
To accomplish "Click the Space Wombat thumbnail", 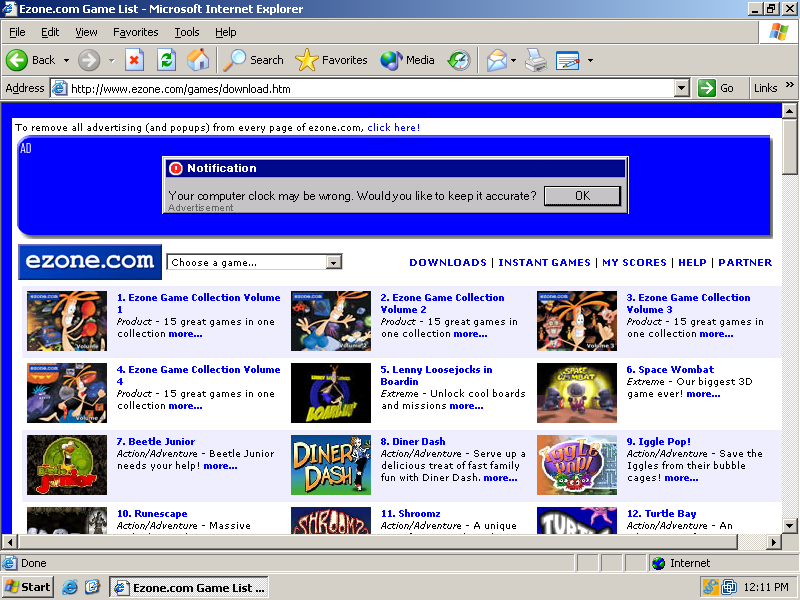I will 577,393.
